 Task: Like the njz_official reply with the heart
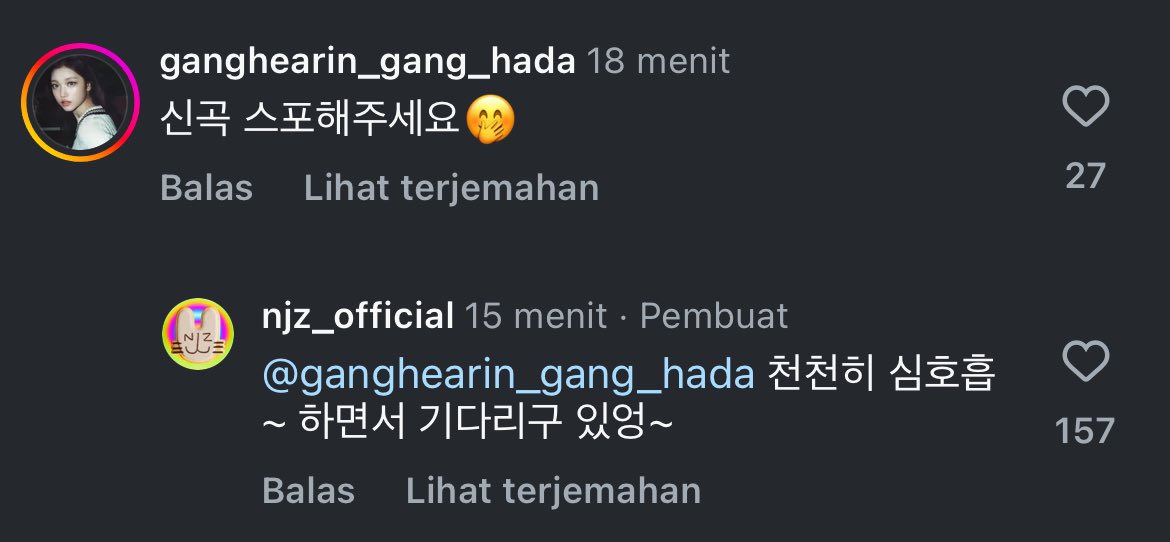pos(1085,362)
